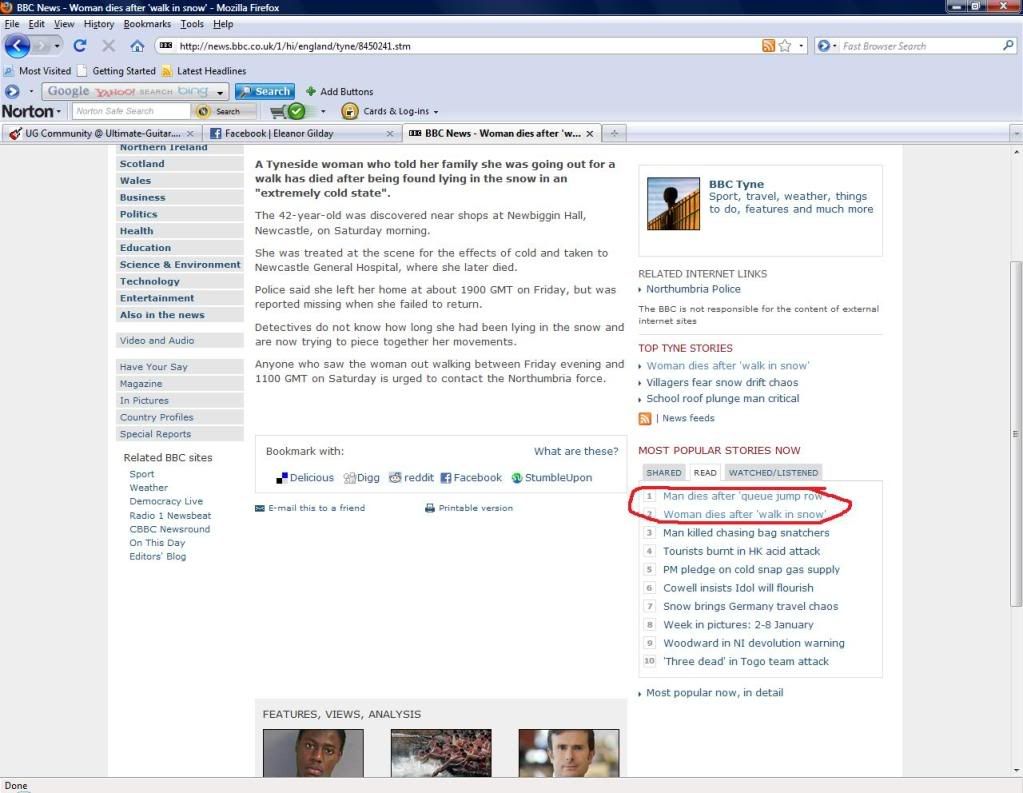Open the back/forward history dropdown arrow

(57, 46)
